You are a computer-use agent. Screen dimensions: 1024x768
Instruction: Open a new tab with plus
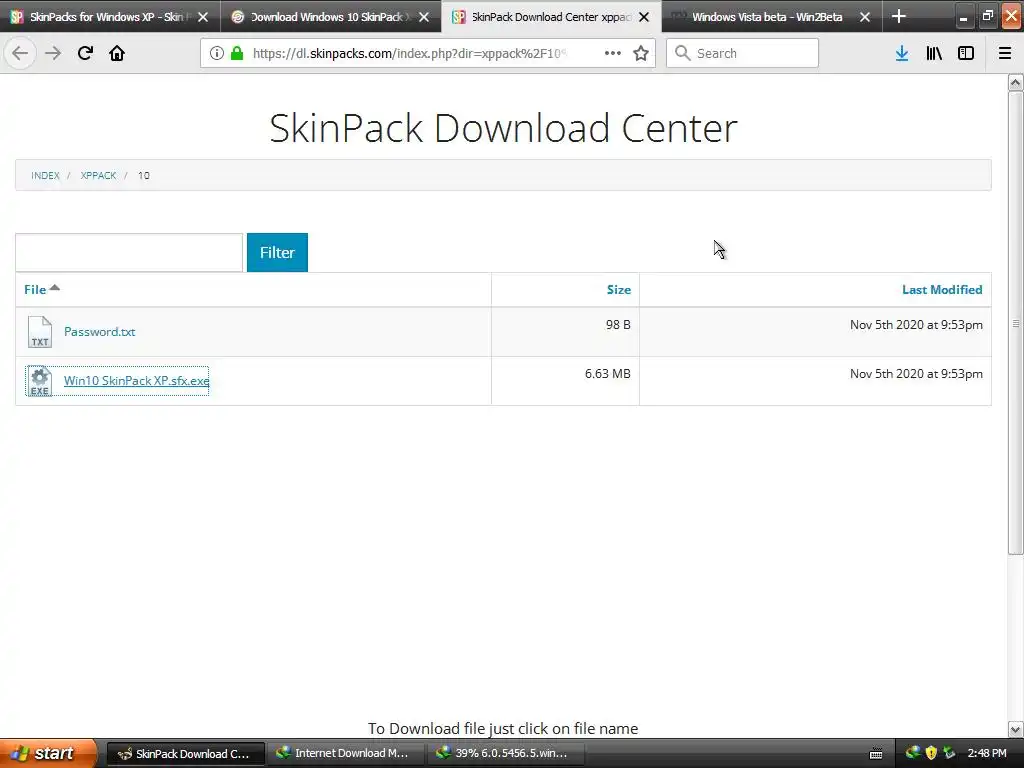899,16
